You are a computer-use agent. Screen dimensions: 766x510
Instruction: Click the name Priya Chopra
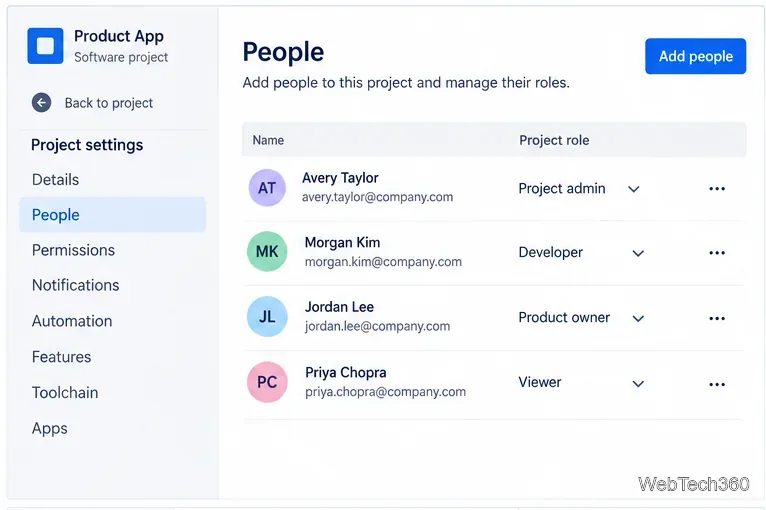tap(346, 372)
